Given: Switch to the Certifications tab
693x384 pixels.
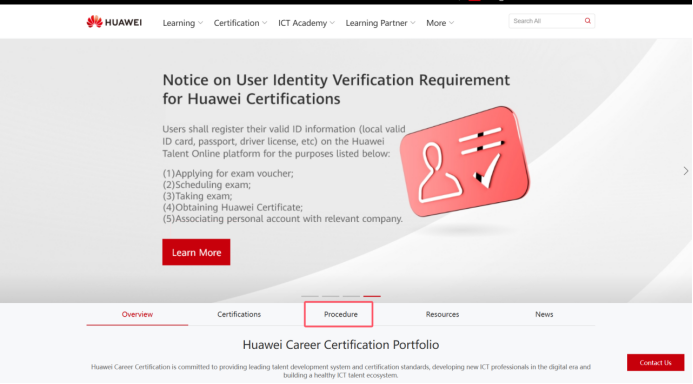Looking at the screenshot, I should 239,314.
